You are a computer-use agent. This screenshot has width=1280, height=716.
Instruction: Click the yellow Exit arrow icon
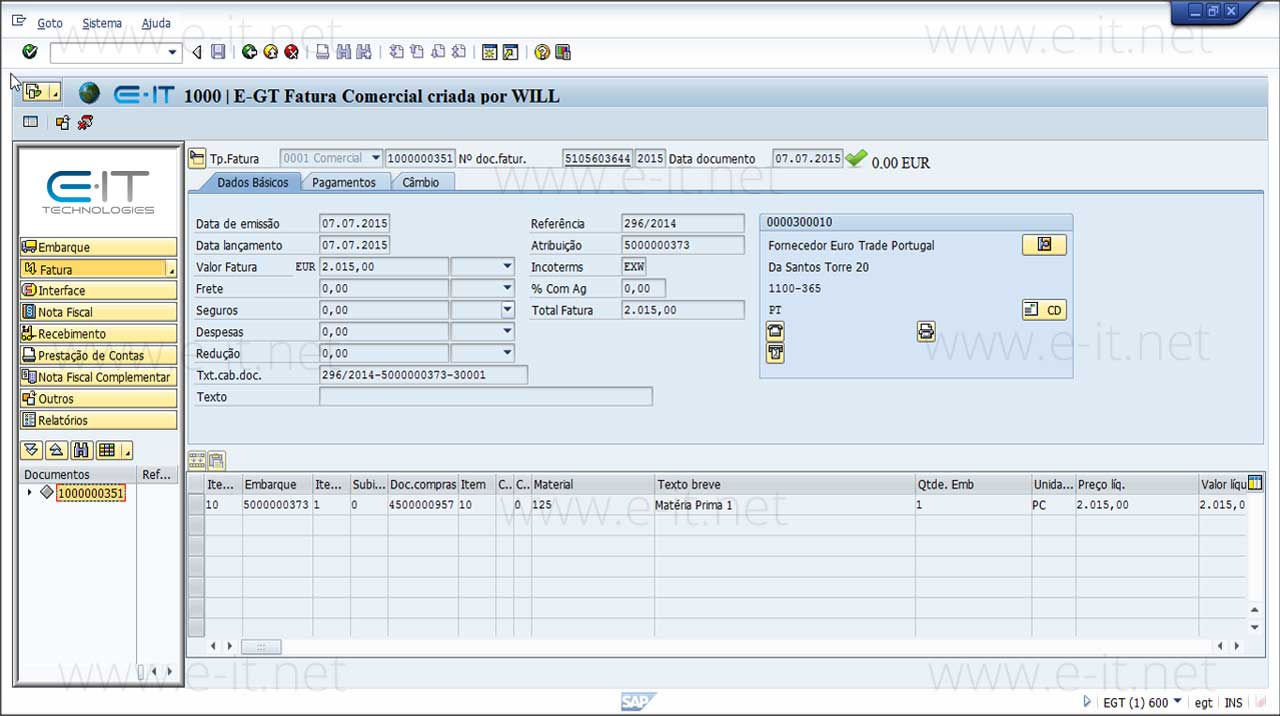tap(270, 52)
